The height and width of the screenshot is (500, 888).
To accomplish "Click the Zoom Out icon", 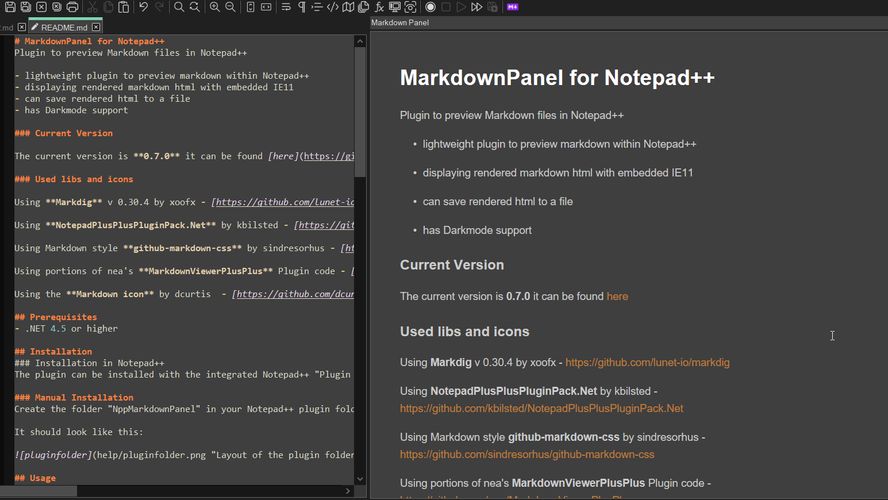I will (x=230, y=7).
